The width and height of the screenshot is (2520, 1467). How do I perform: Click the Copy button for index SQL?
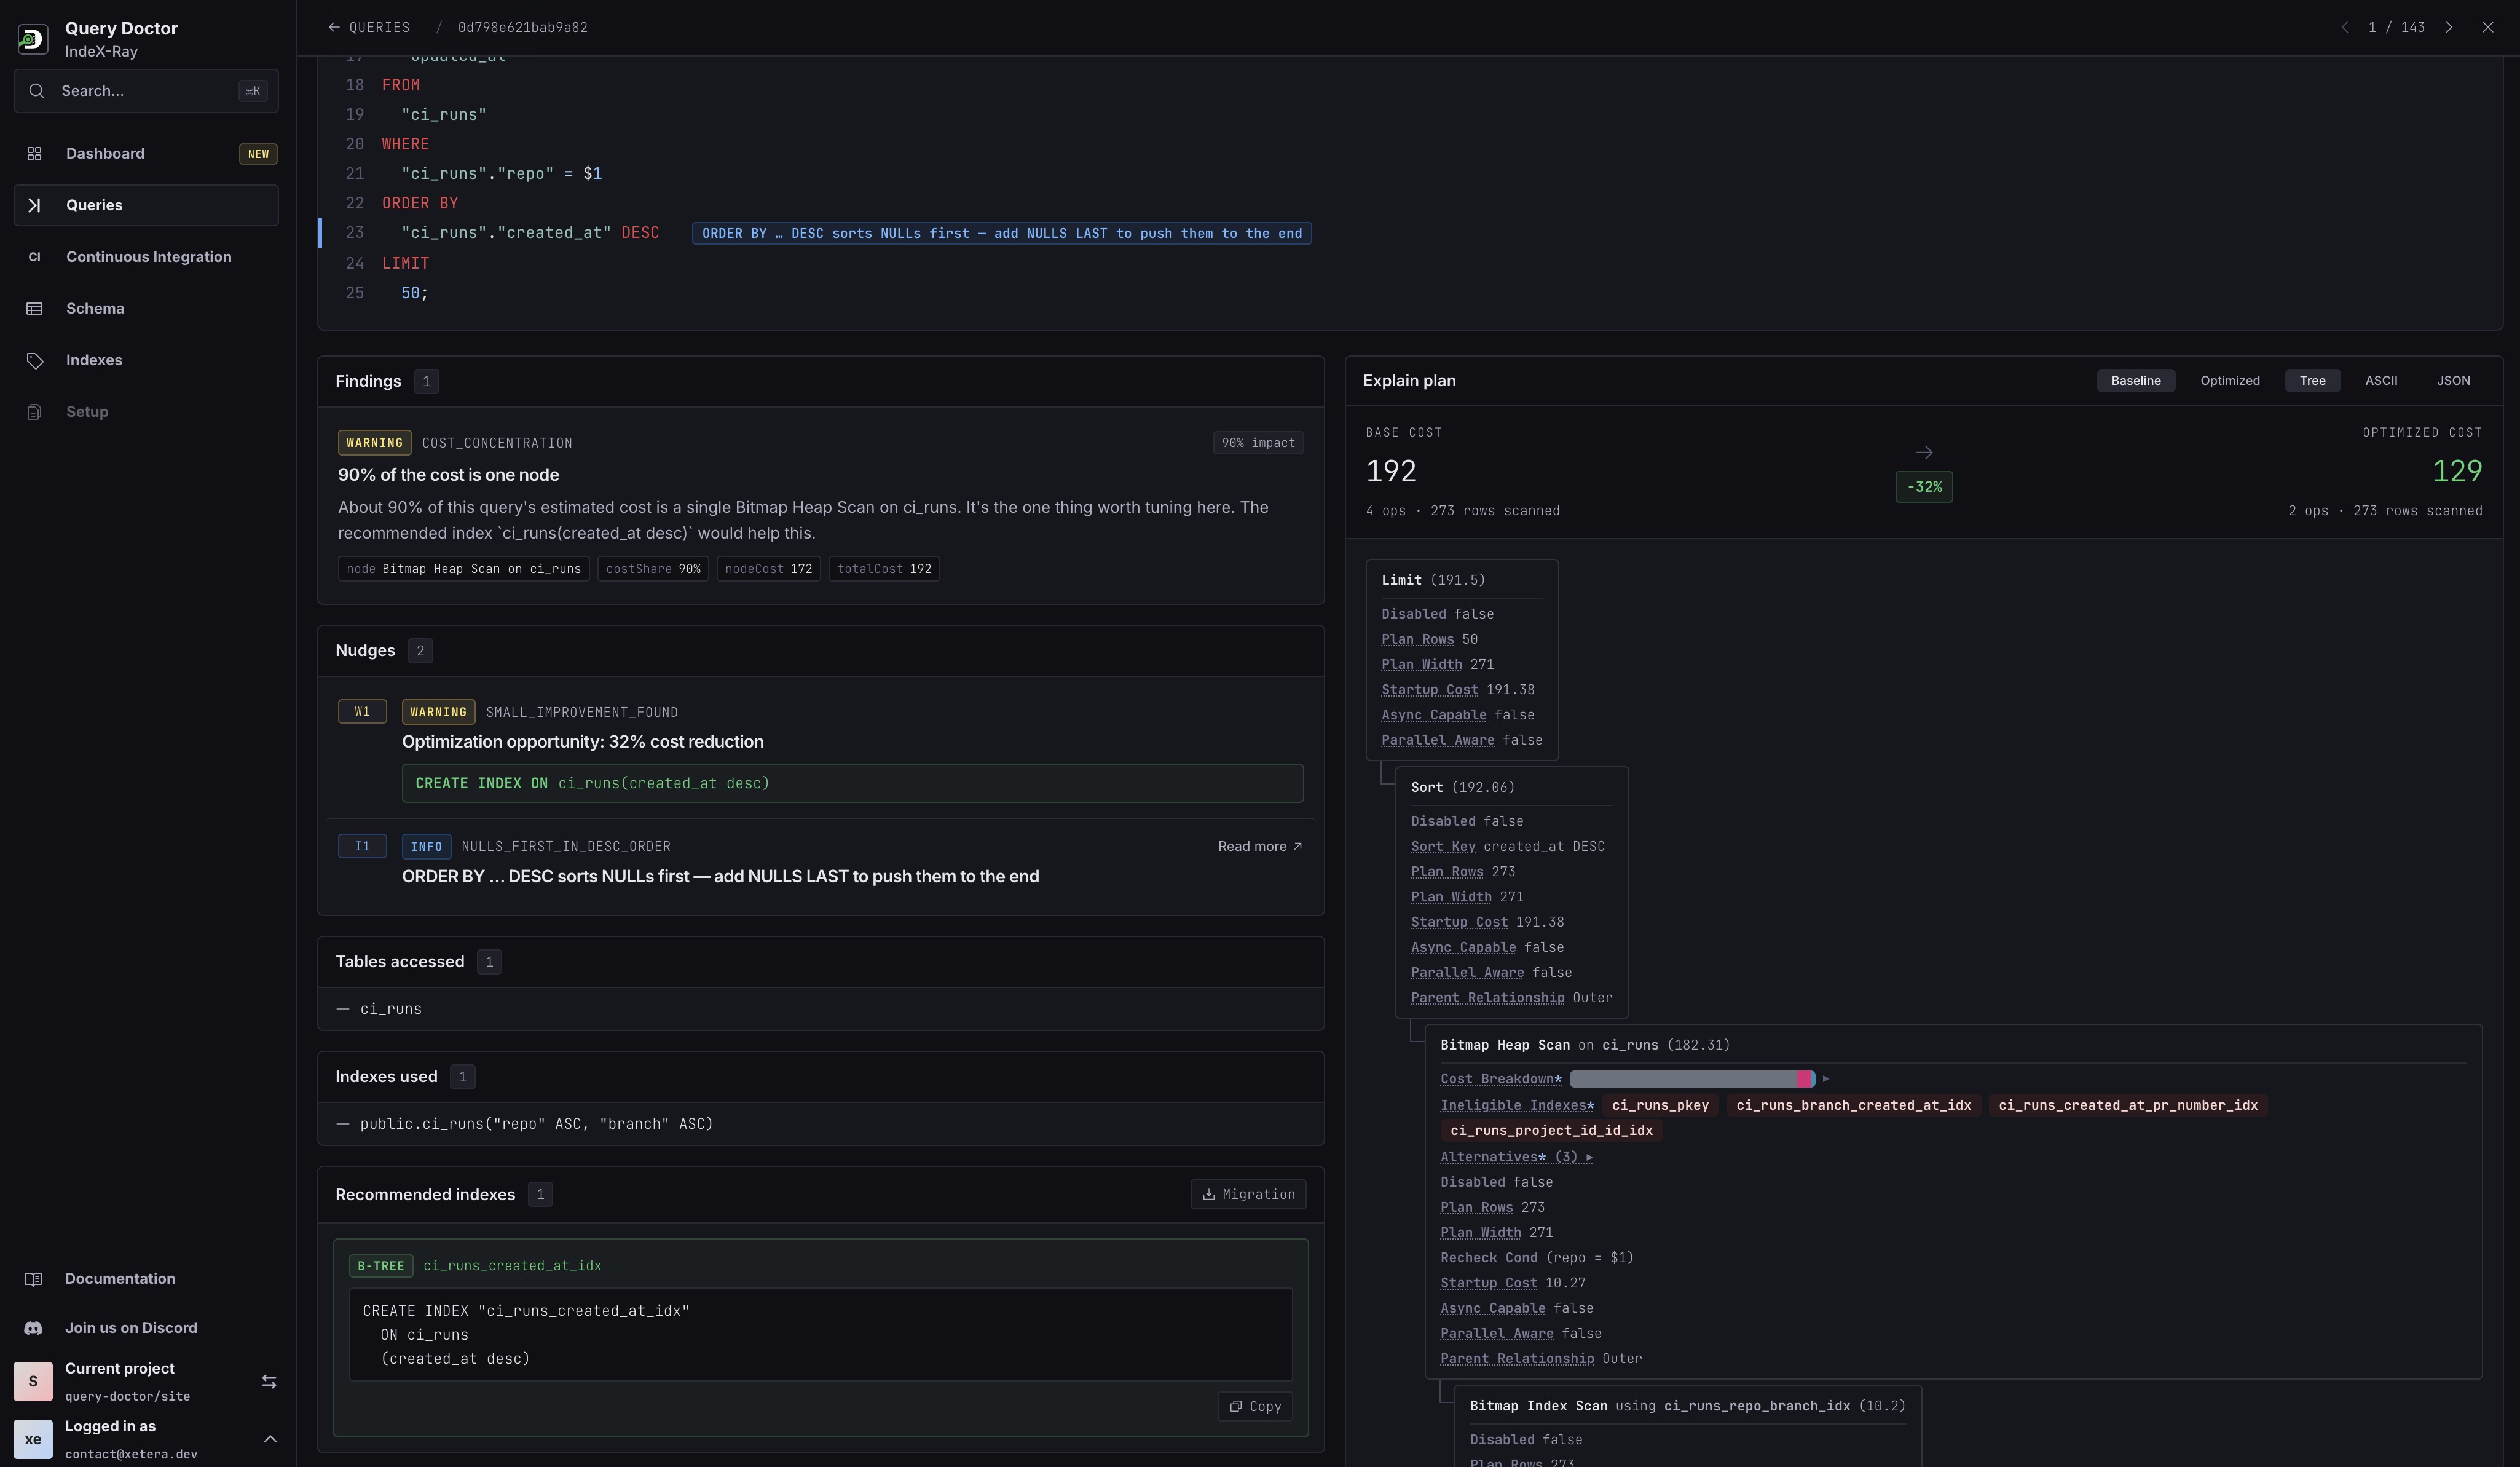click(x=1255, y=1406)
